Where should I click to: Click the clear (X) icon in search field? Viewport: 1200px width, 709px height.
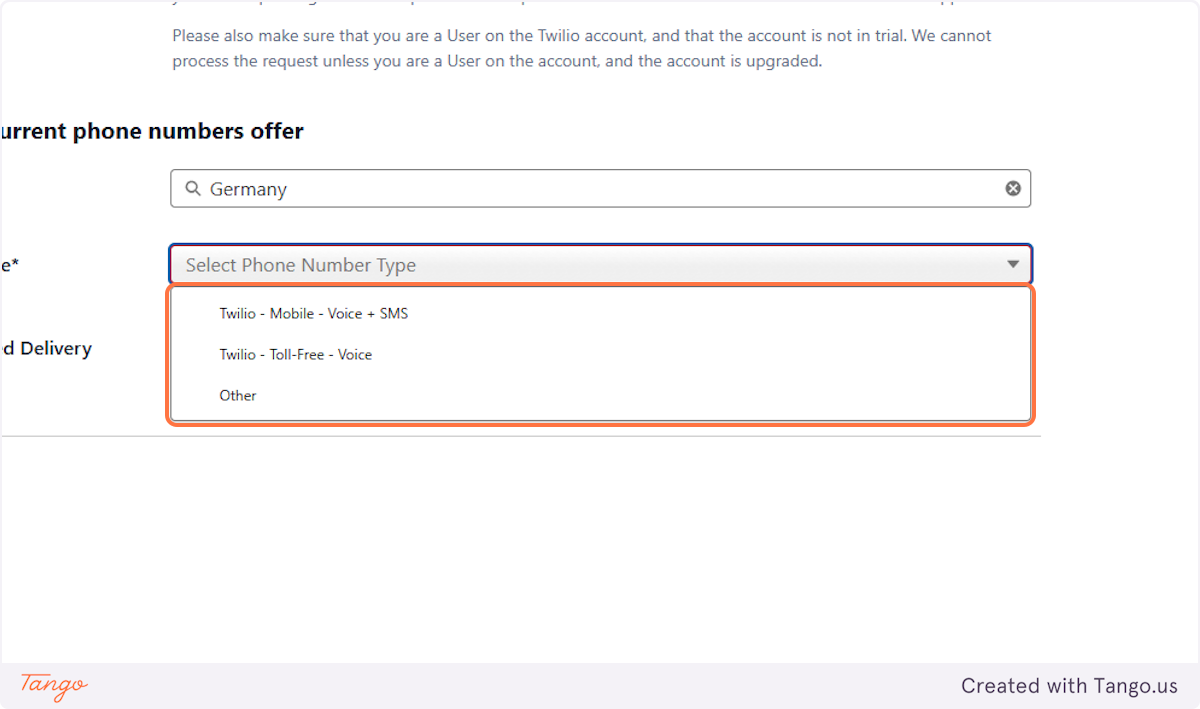click(x=1013, y=188)
